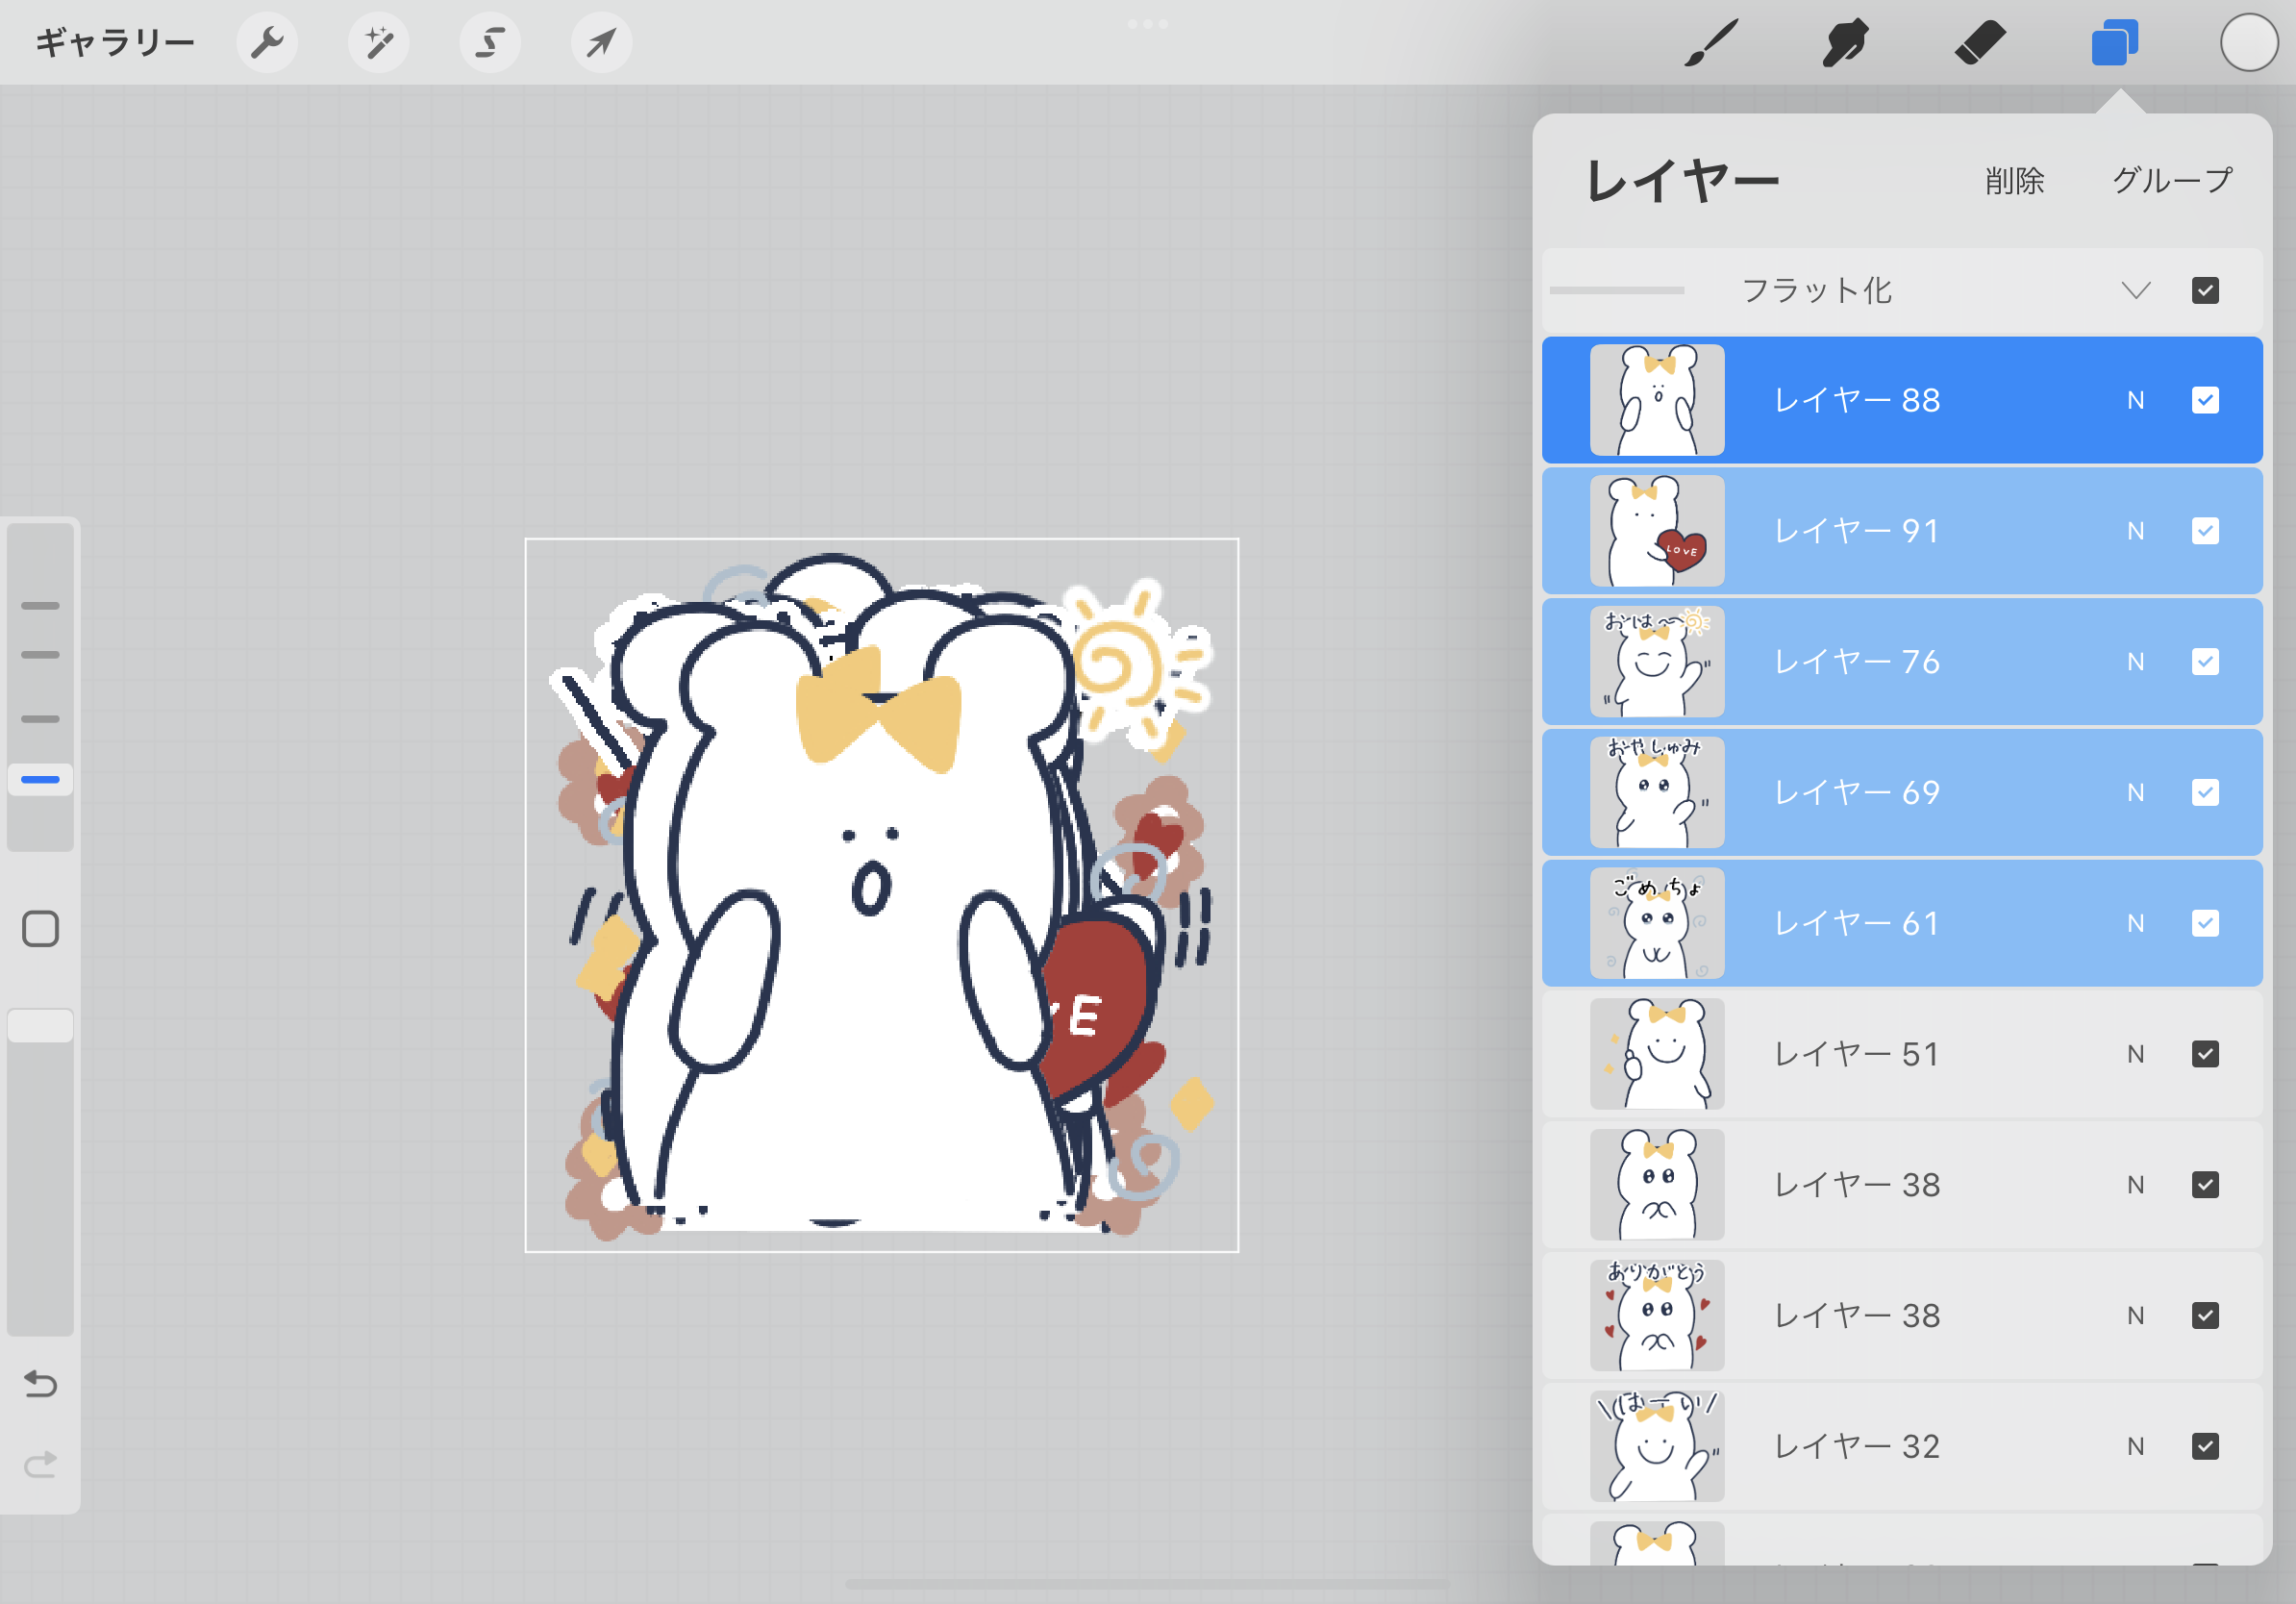
Task: Open the color picker circle
Action: coord(2249,43)
